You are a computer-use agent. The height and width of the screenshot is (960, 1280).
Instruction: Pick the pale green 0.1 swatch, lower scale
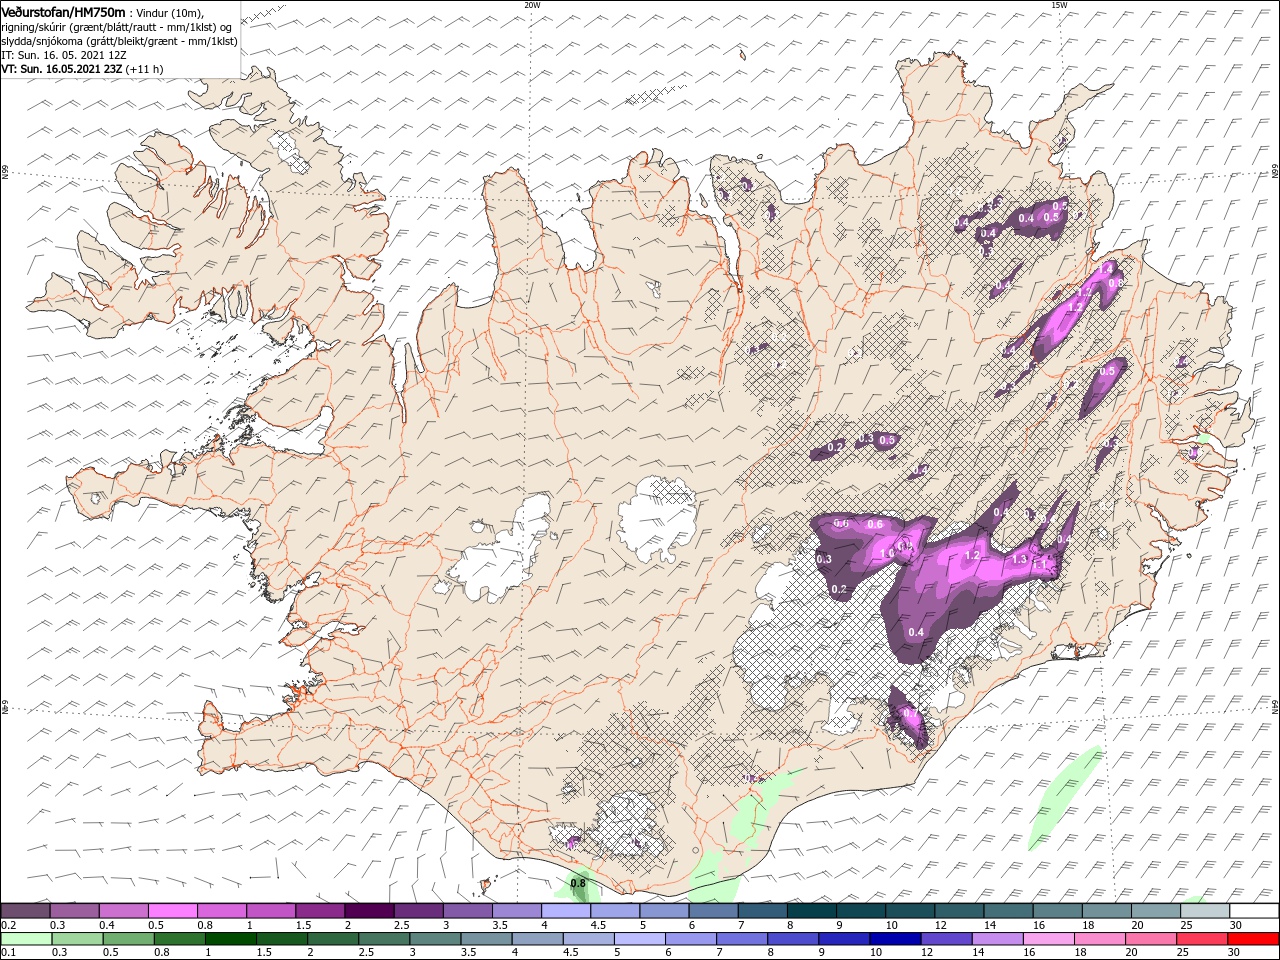click(26, 938)
